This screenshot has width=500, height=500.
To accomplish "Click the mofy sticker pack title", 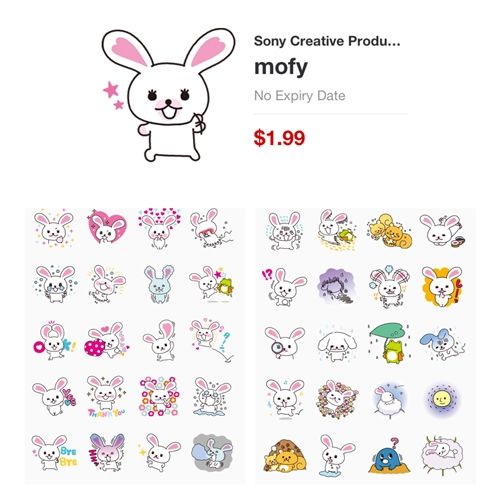I will coord(281,67).
